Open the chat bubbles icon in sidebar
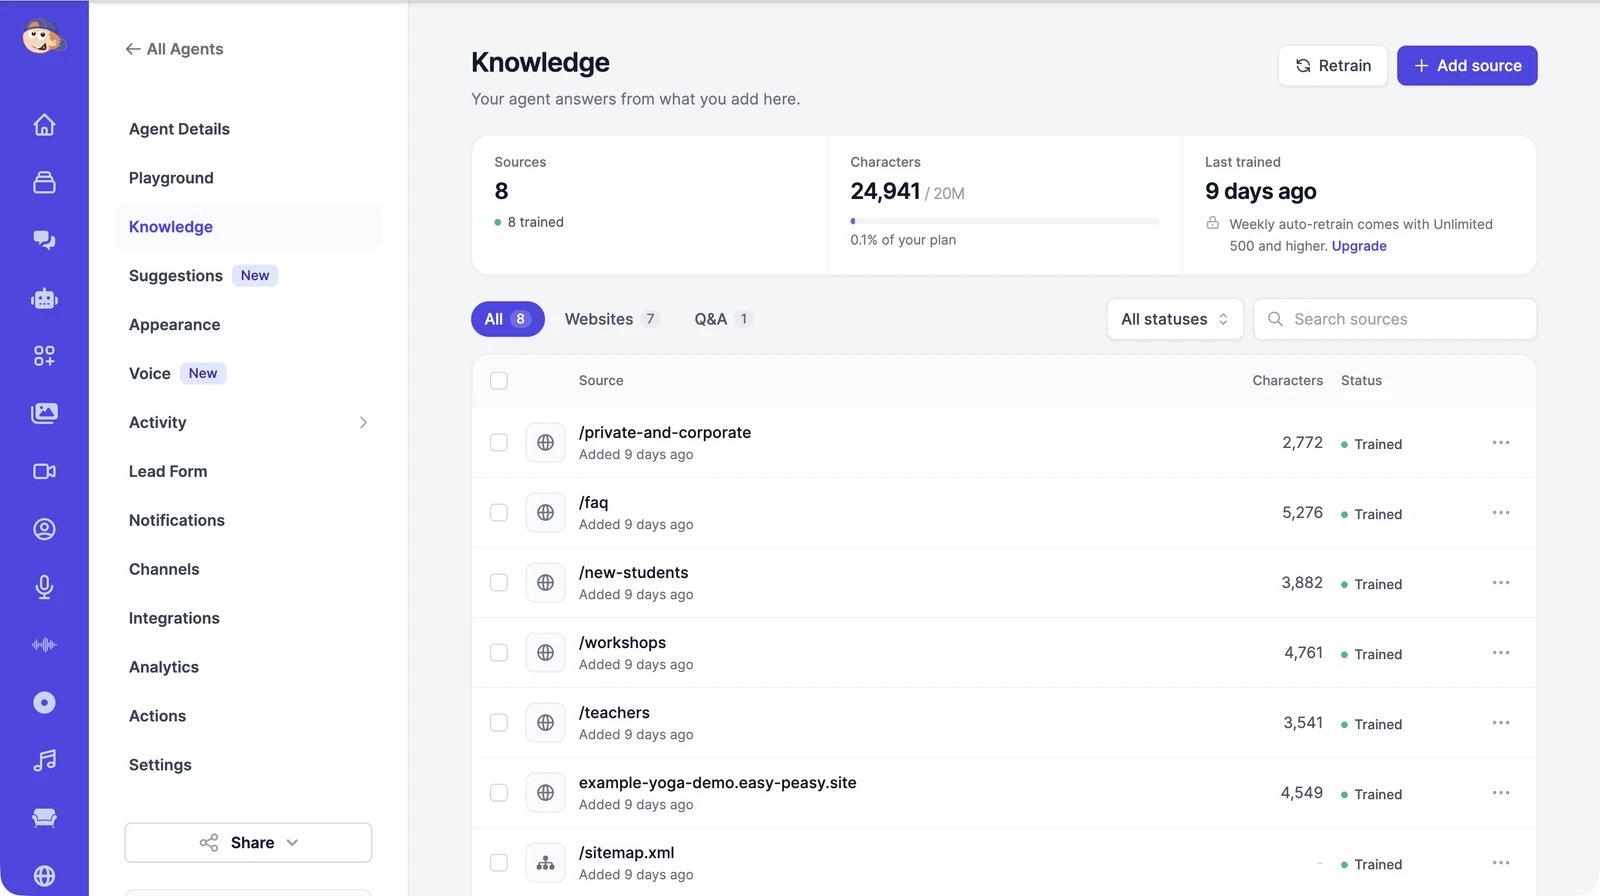This screenshot has width=1600, height=896. pos(44,240)
